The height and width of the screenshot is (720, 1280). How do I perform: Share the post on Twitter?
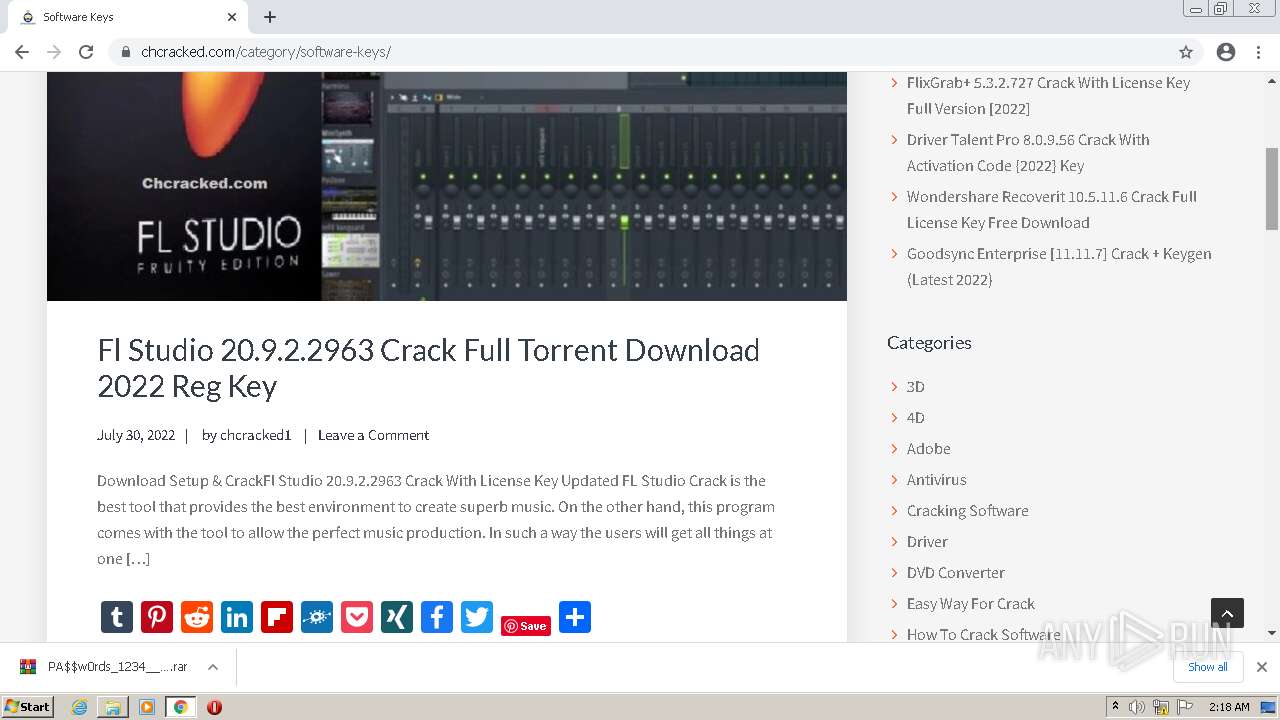click(477, 617)
